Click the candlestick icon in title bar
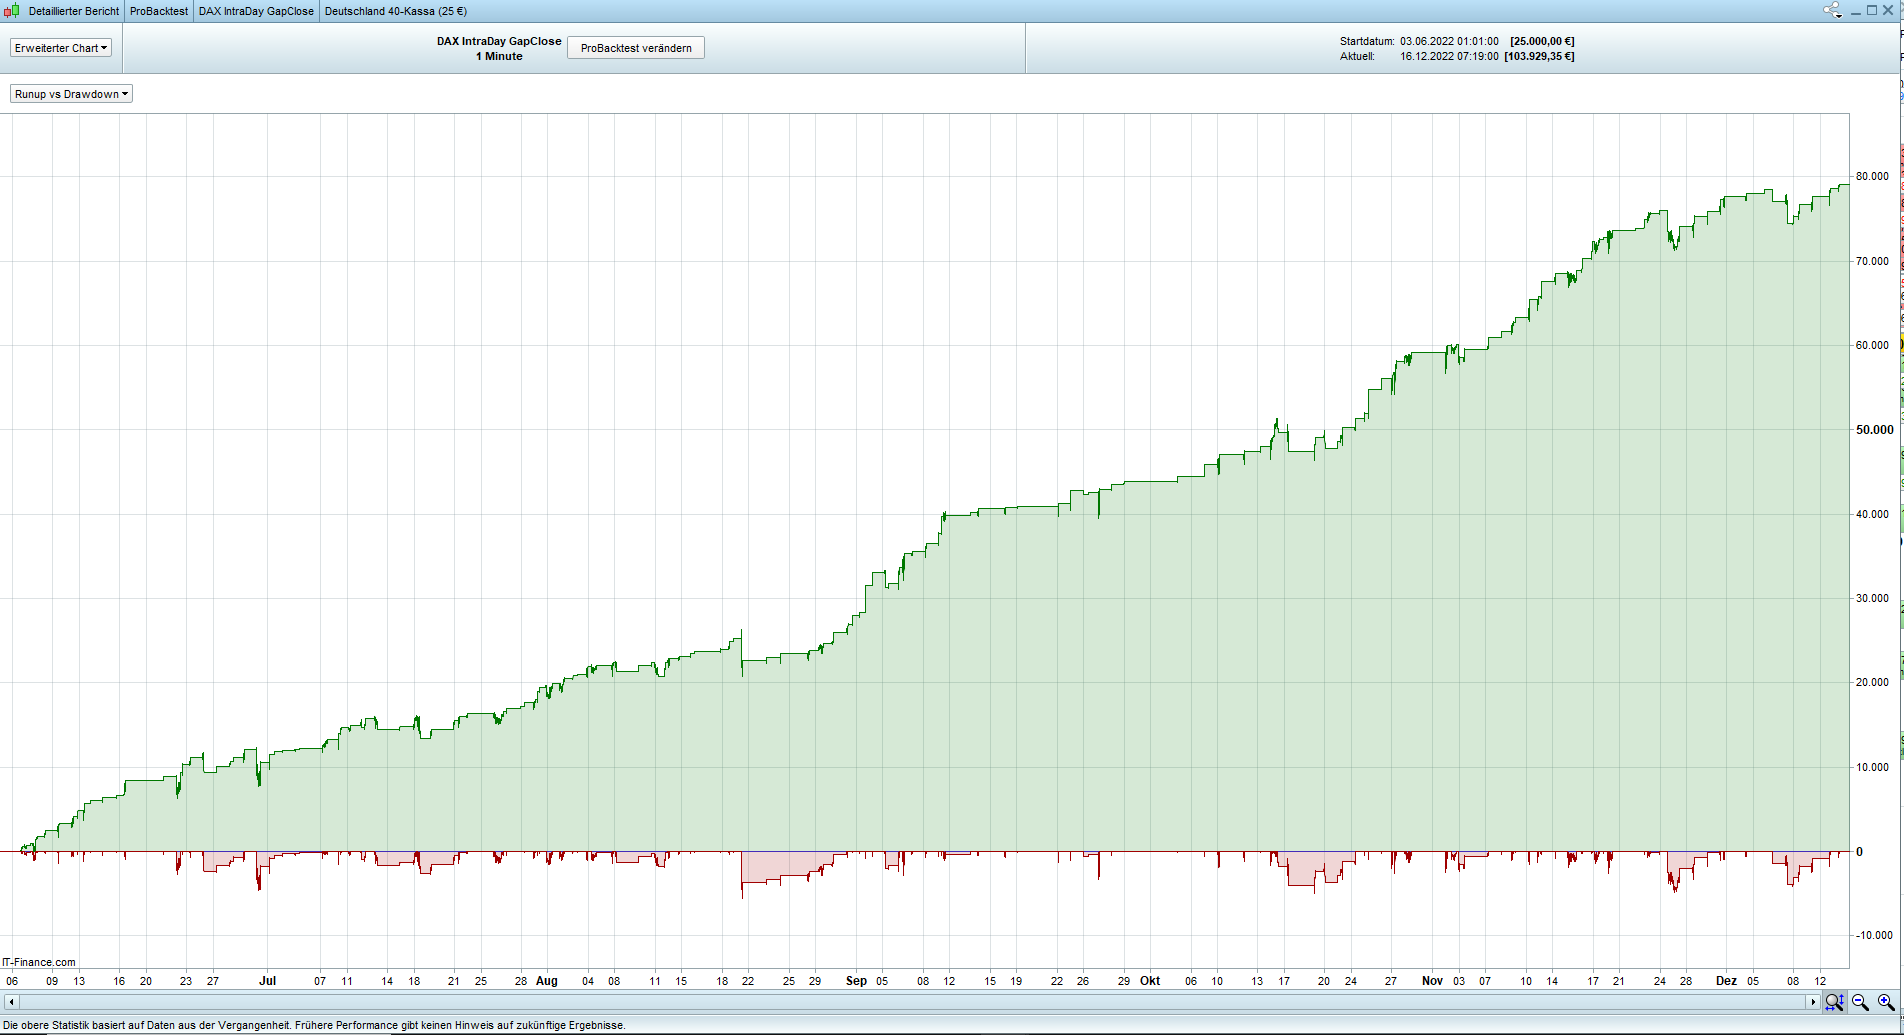Viewport: 1904px width, 1035px height. click(x=12, y=11)
